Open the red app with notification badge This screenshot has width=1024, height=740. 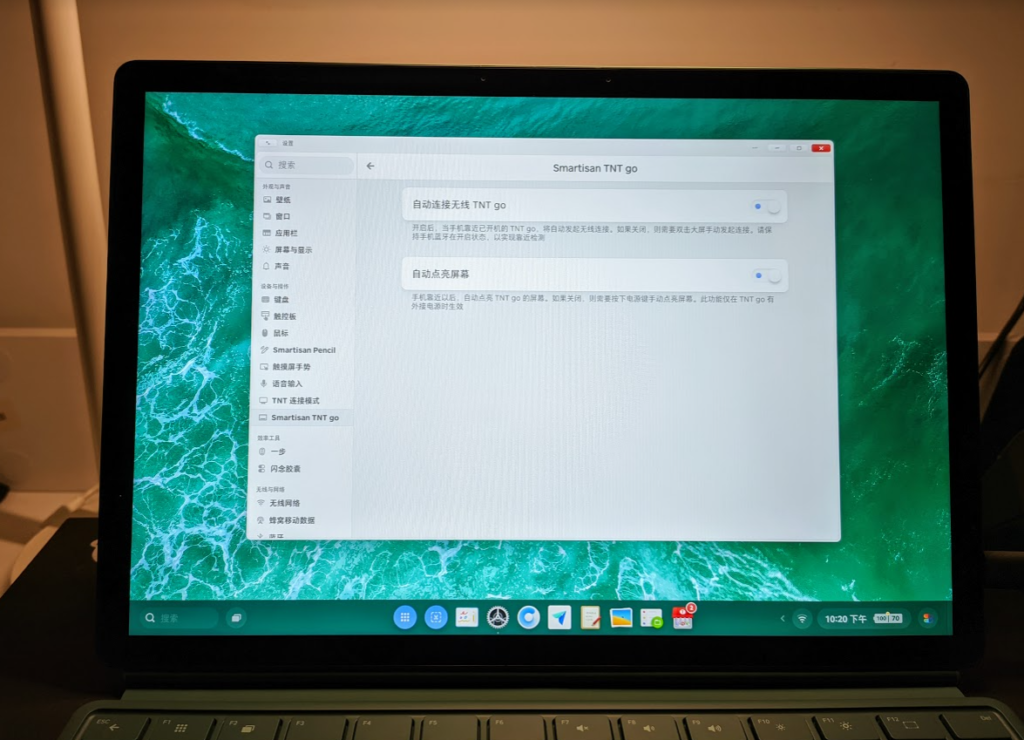pos(682,617)
